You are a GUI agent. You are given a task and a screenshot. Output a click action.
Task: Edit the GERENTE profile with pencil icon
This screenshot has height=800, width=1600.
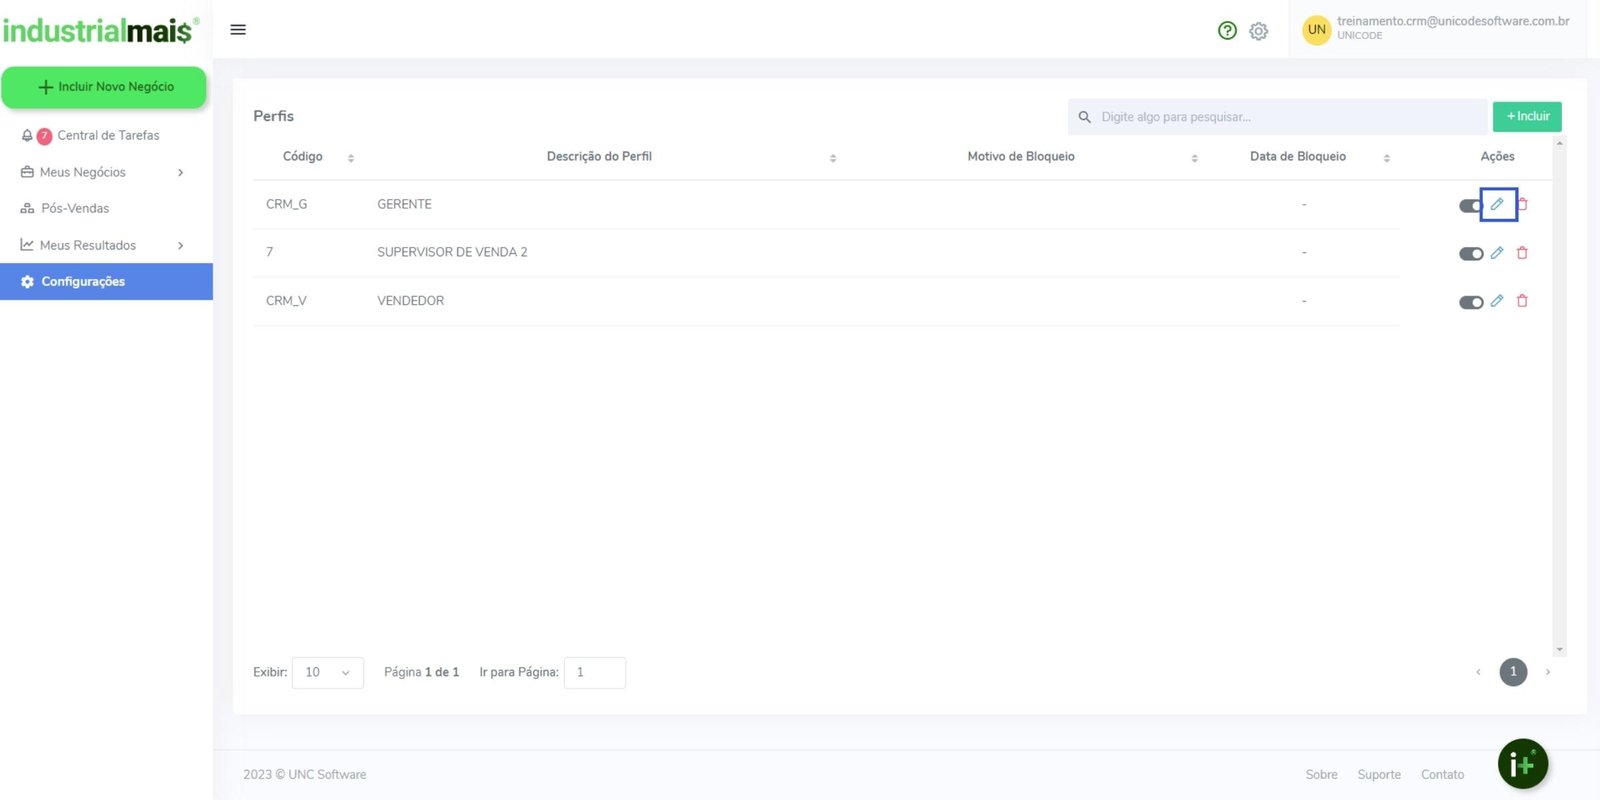pyautogui.click(x=1497, y=204)
